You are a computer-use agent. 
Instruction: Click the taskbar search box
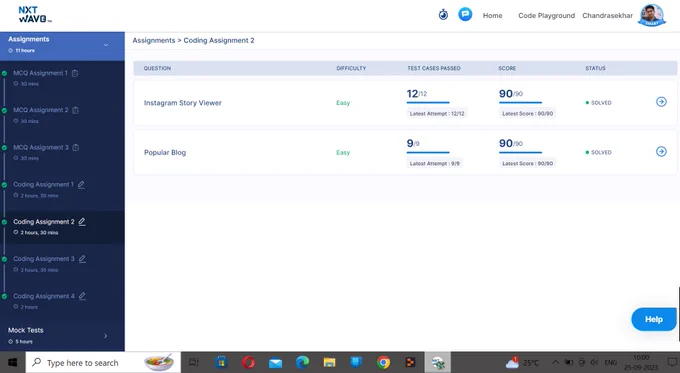click(x=103, y=362)
